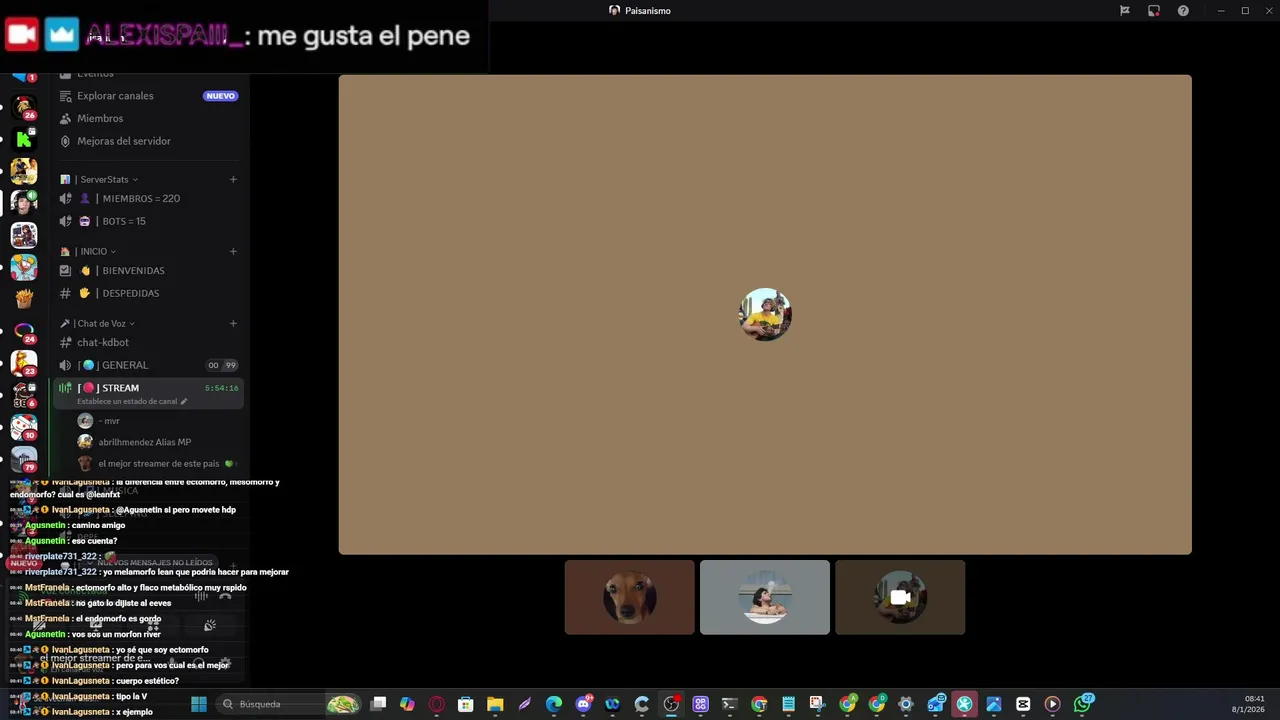
Task: Open the french fries server icon
Action: coord(24,299)
